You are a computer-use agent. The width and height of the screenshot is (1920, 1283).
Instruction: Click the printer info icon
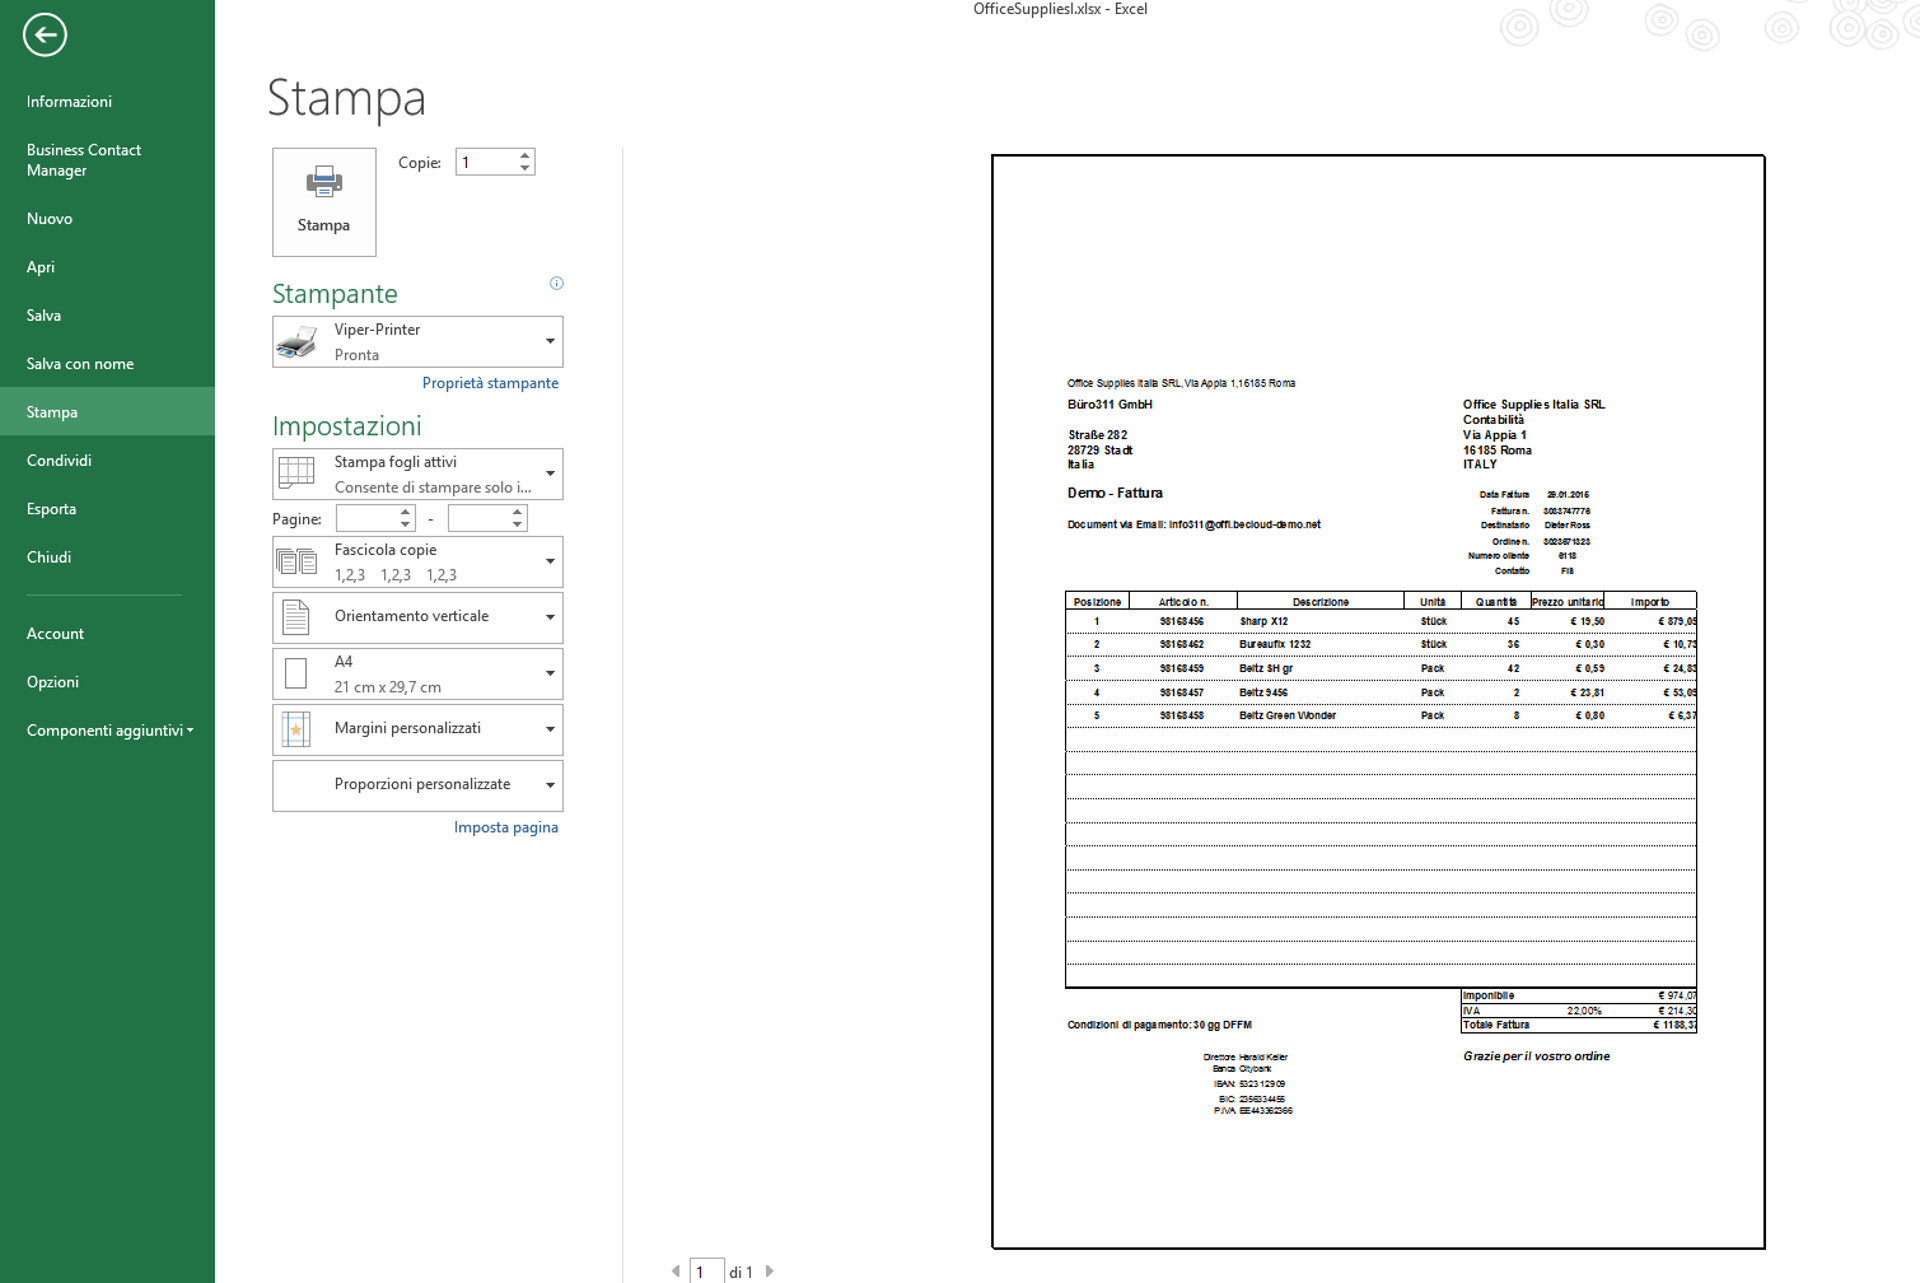(557, 283)
